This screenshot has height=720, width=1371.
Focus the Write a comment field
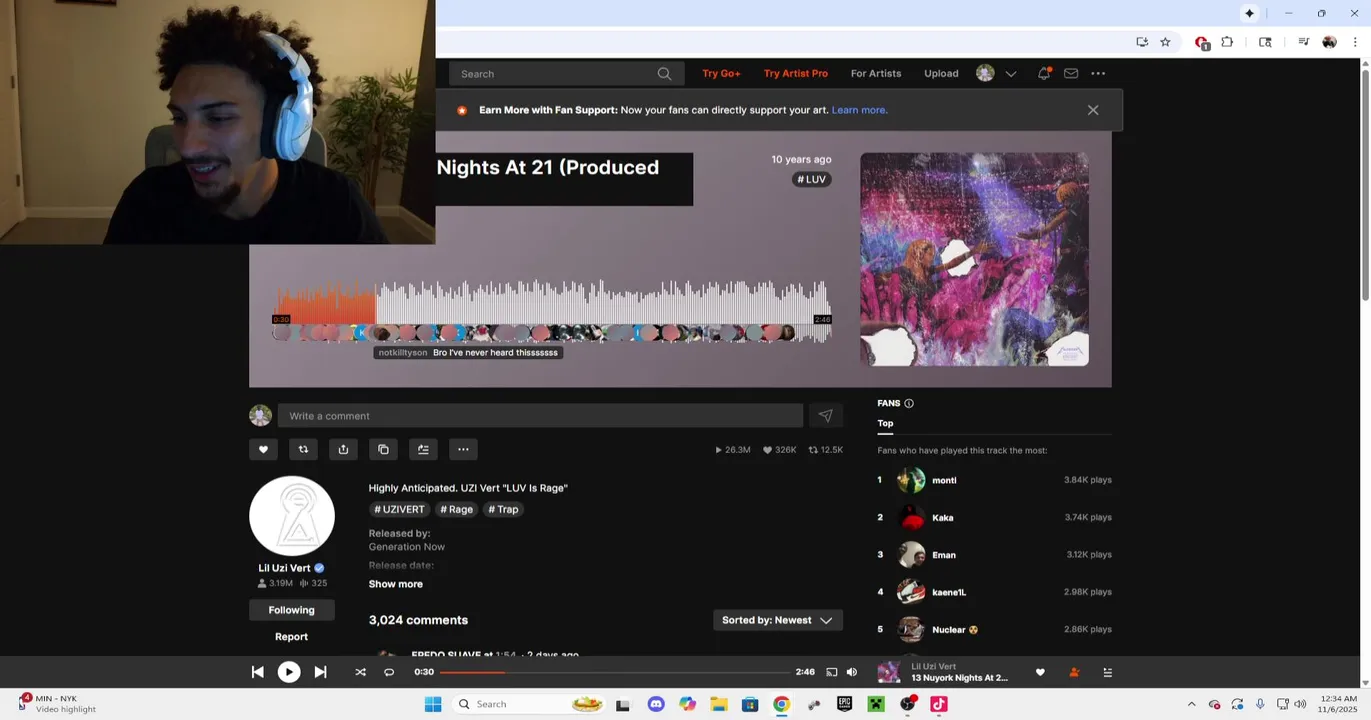coord(540,416)
